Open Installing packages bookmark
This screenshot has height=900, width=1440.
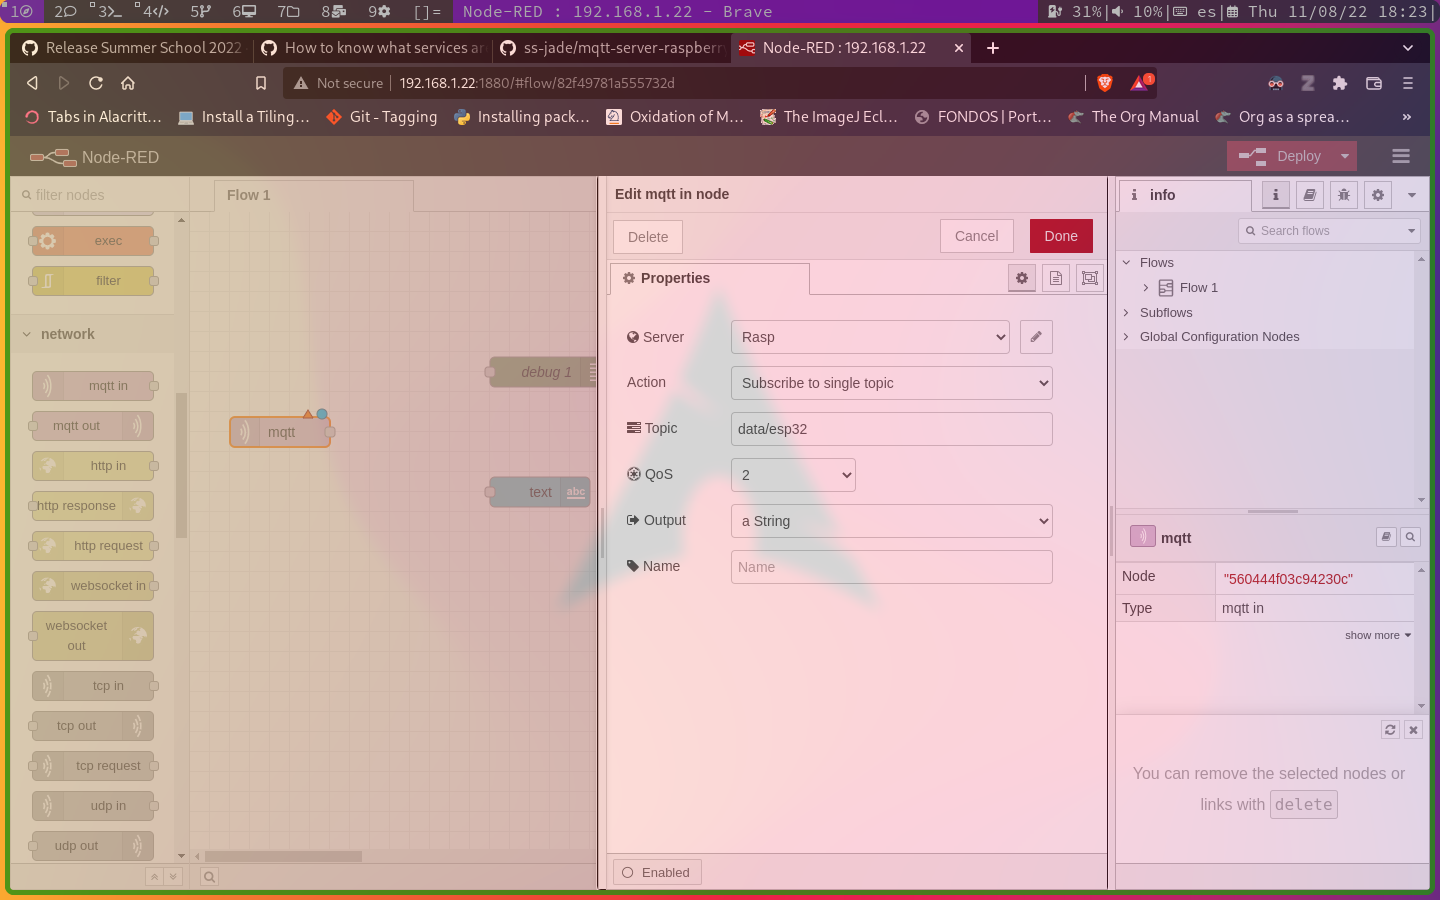pyautogui.click(x=521, y=117)
